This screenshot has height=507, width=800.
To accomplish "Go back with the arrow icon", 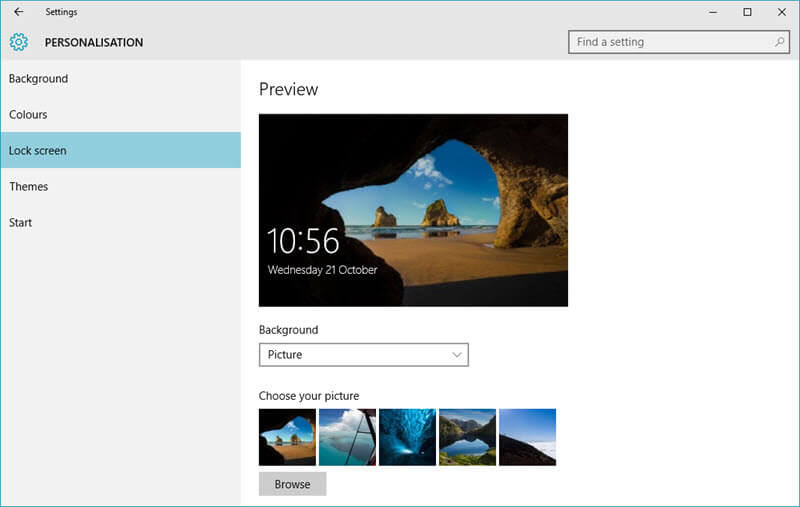I will (18, 12).
